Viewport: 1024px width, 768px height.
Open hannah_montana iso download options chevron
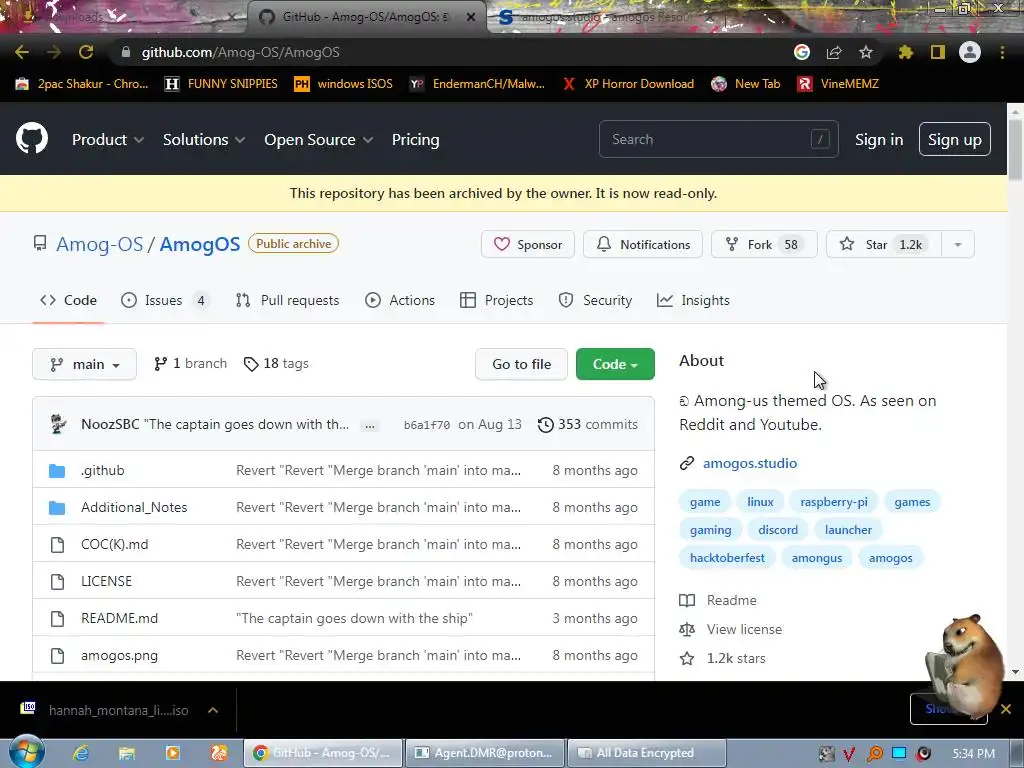pyautogui.click(x=213, y=710)
